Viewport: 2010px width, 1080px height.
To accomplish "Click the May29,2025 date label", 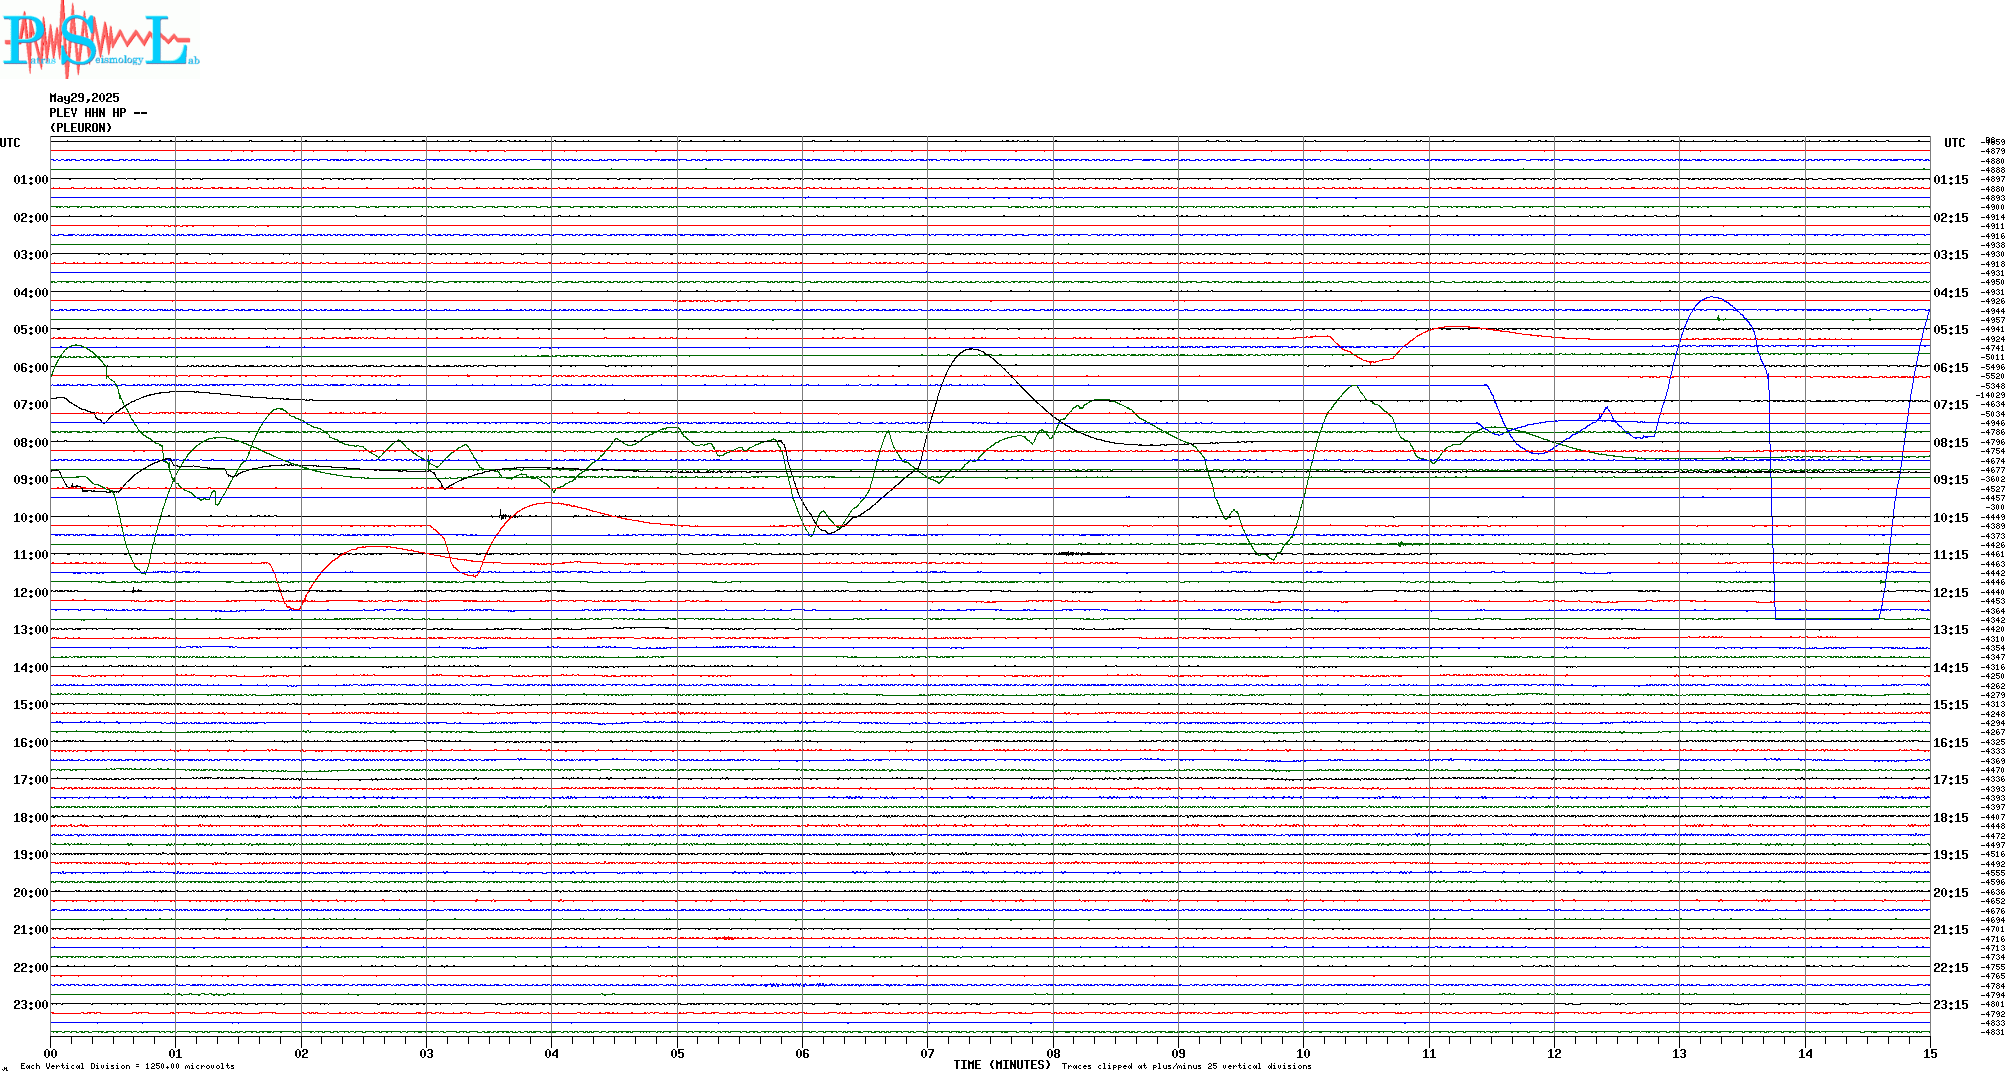I will click(84, 98).
